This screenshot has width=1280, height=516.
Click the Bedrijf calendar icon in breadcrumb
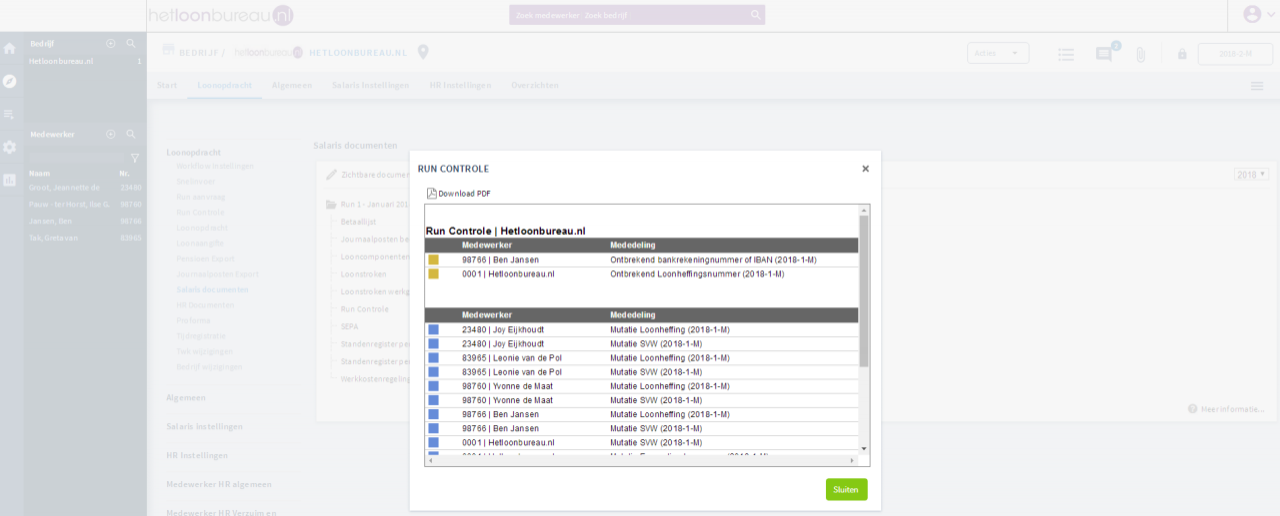169,51
